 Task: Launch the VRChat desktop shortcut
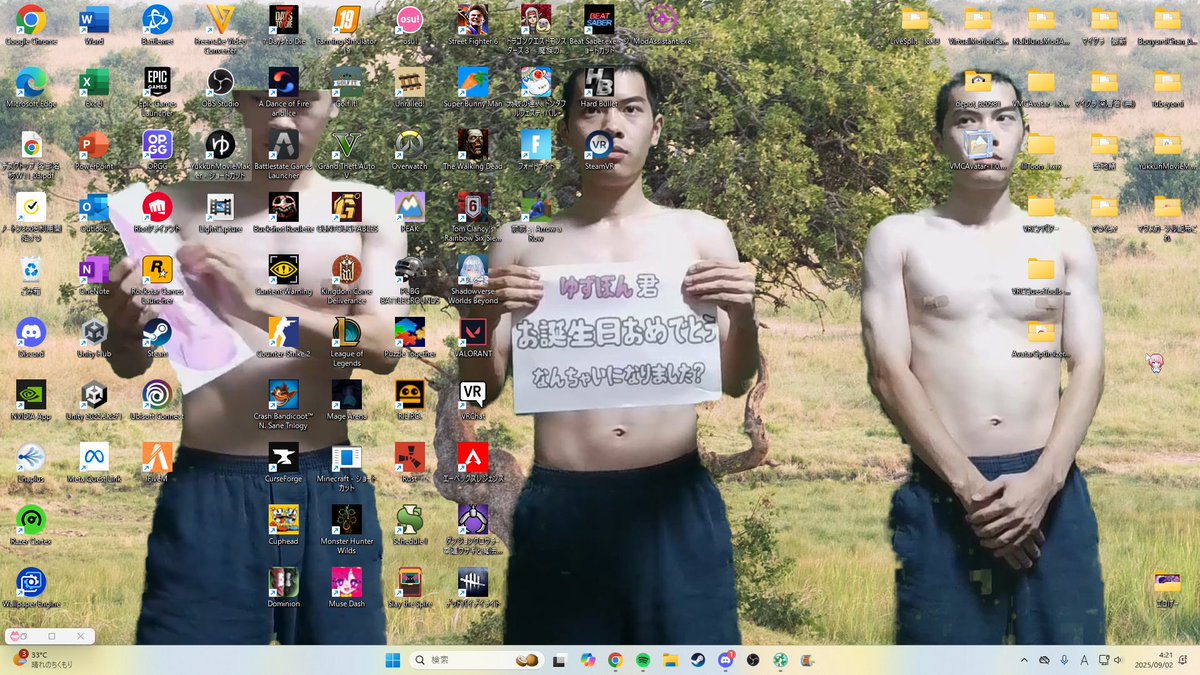coord(473,400)
